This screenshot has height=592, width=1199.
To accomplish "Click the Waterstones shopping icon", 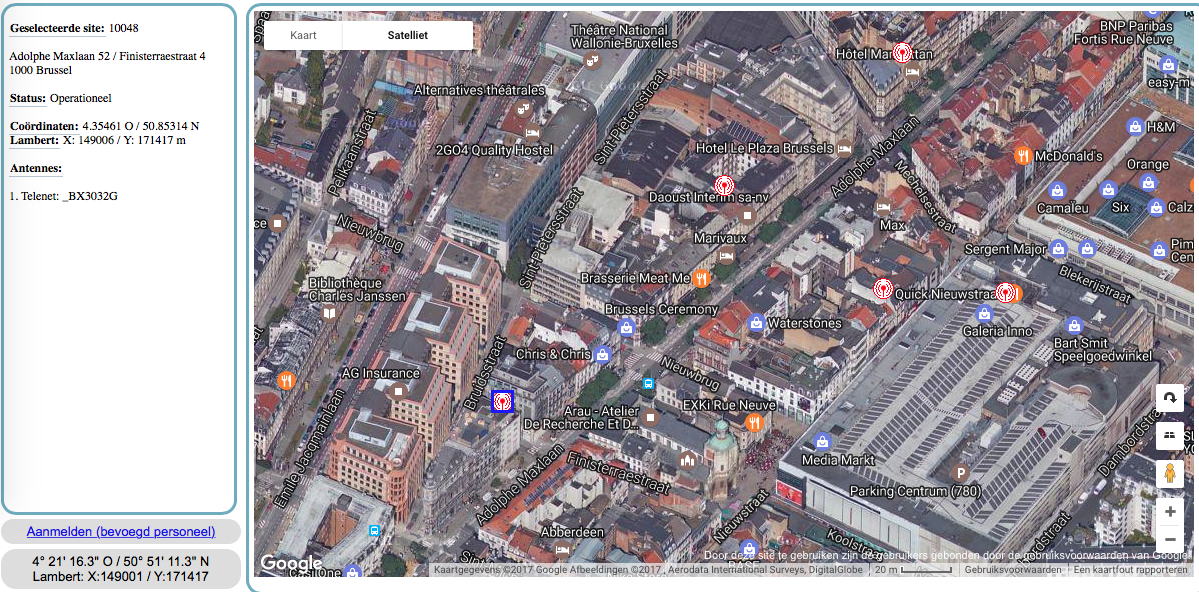I will click(x=756, y=323).
